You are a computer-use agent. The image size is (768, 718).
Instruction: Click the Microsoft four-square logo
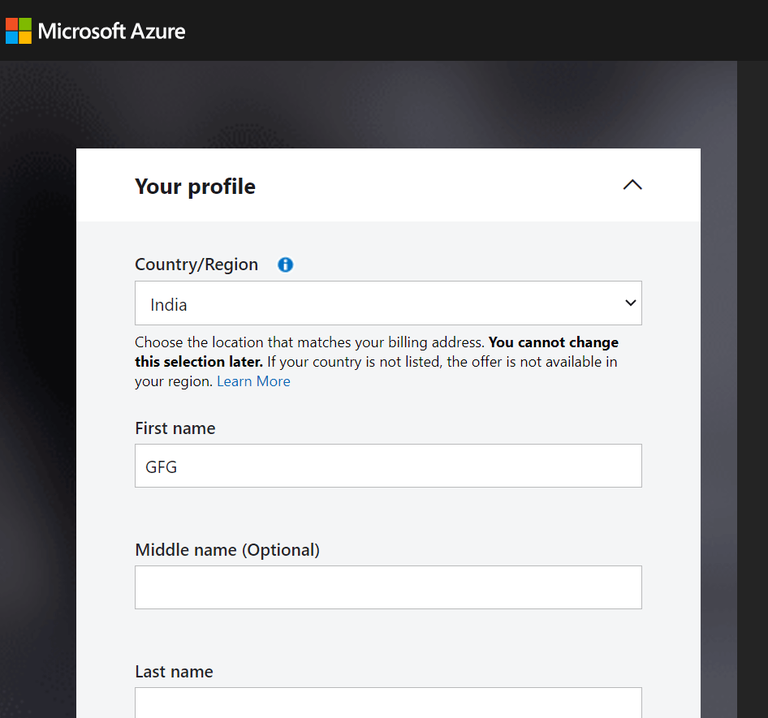coord(18,31)
